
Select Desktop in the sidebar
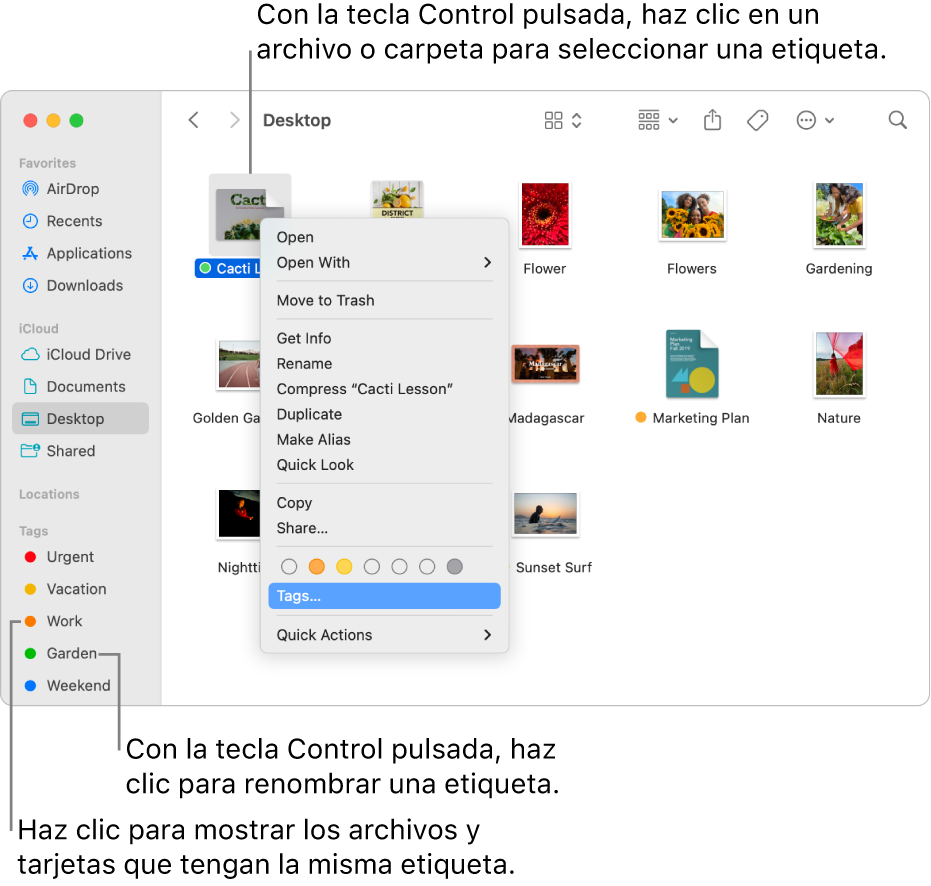[x=80, y=419]
